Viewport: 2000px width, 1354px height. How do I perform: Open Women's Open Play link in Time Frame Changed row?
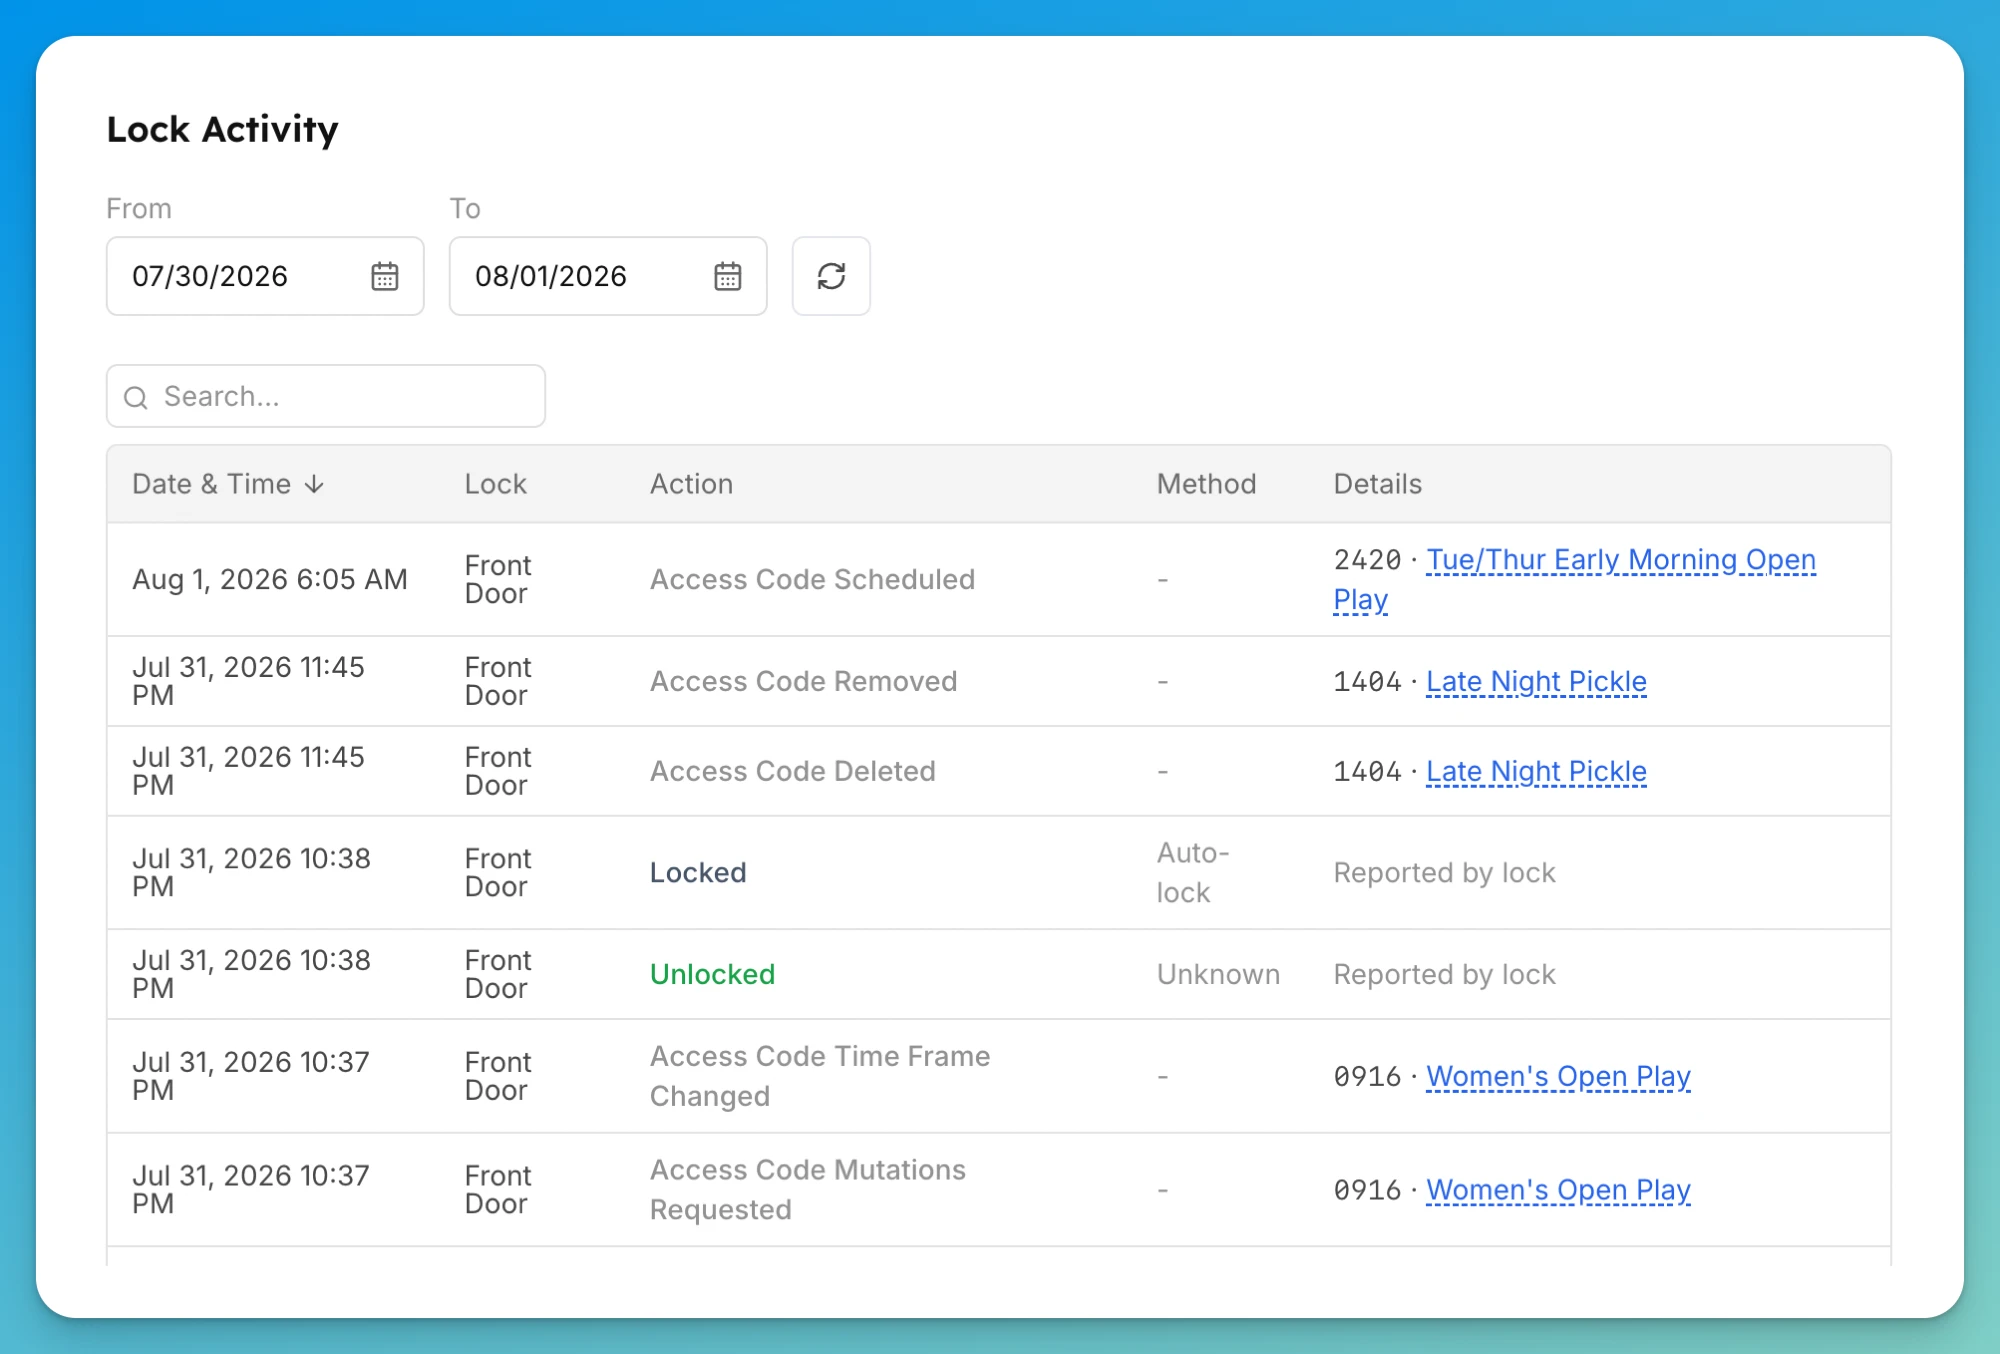(x=1558, y=1076)
